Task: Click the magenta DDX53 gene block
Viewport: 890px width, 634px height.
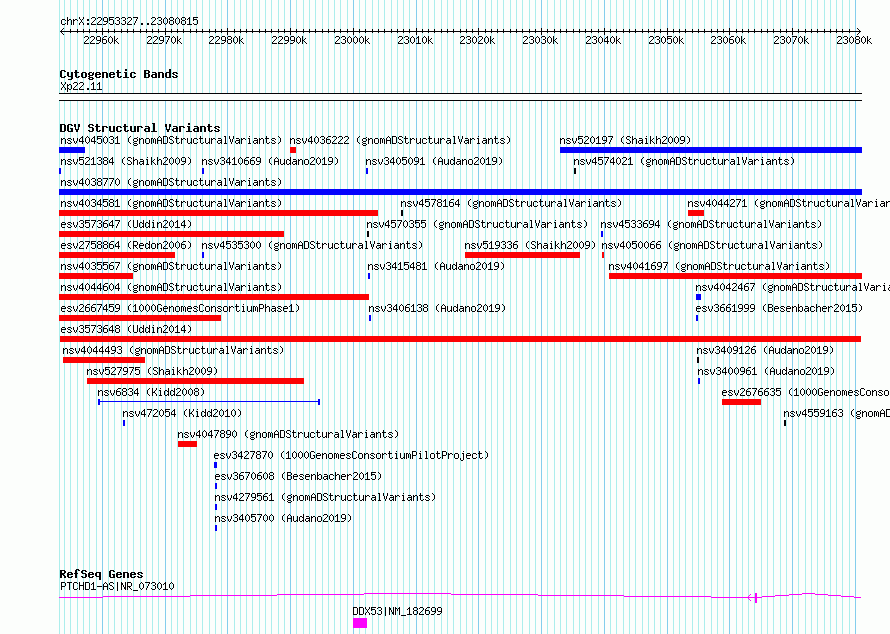Action: click(360, 623)
